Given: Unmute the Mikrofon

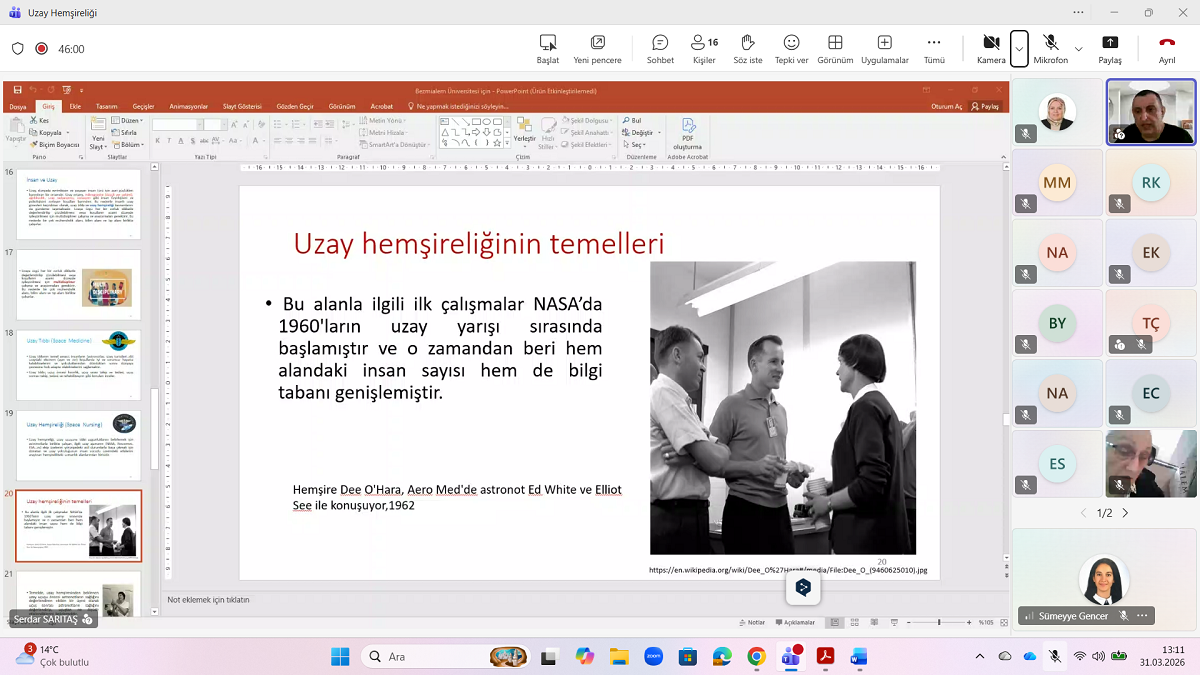Looking at the screenshot, I should pos(1050,48).
